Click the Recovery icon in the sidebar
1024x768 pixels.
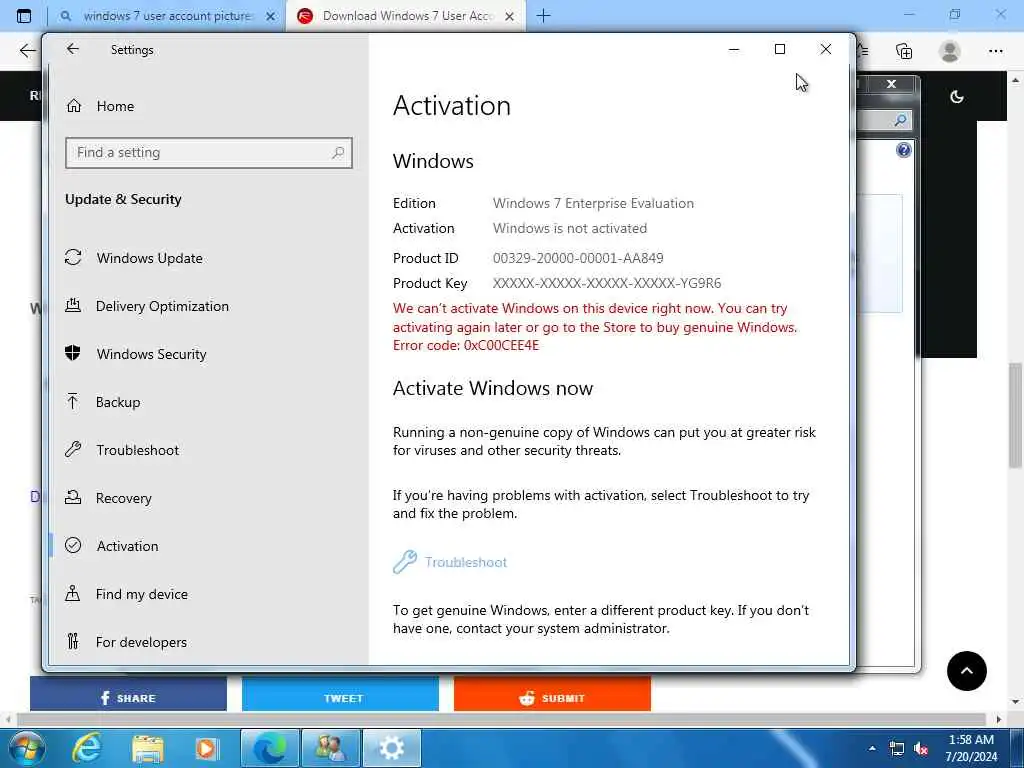pos(73,498)
